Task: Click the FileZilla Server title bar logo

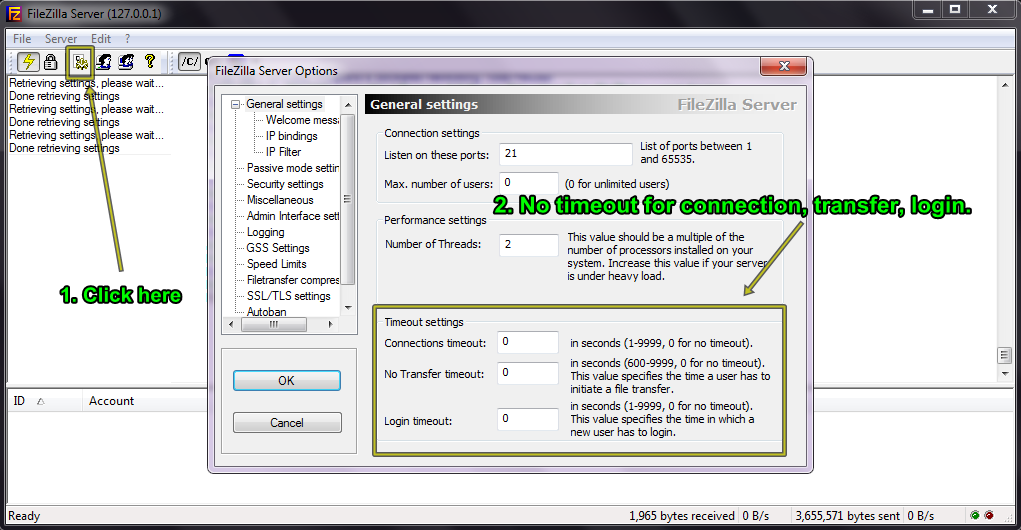Action: [13, 13]
